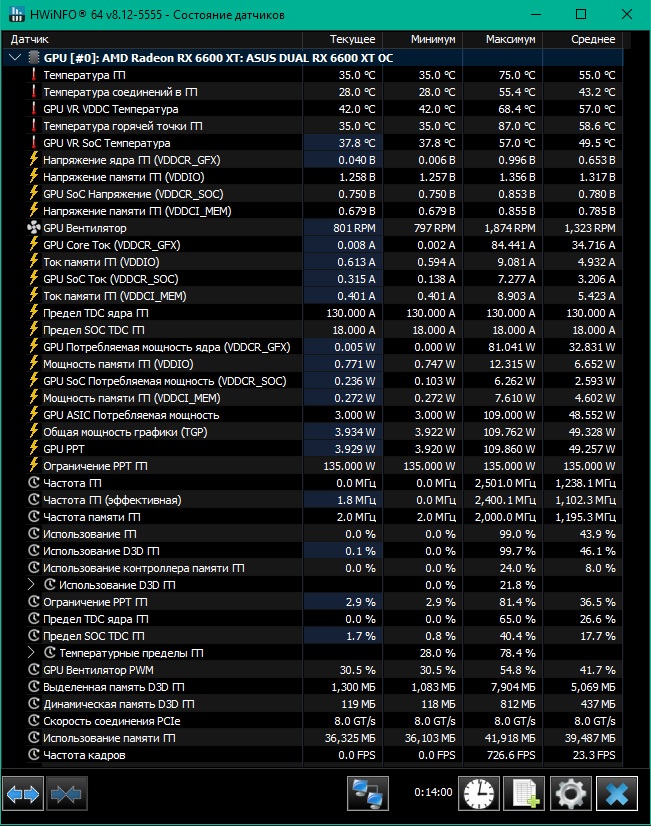Click the Среднее column header
This screenshot has height=826, width=651.
583,39
